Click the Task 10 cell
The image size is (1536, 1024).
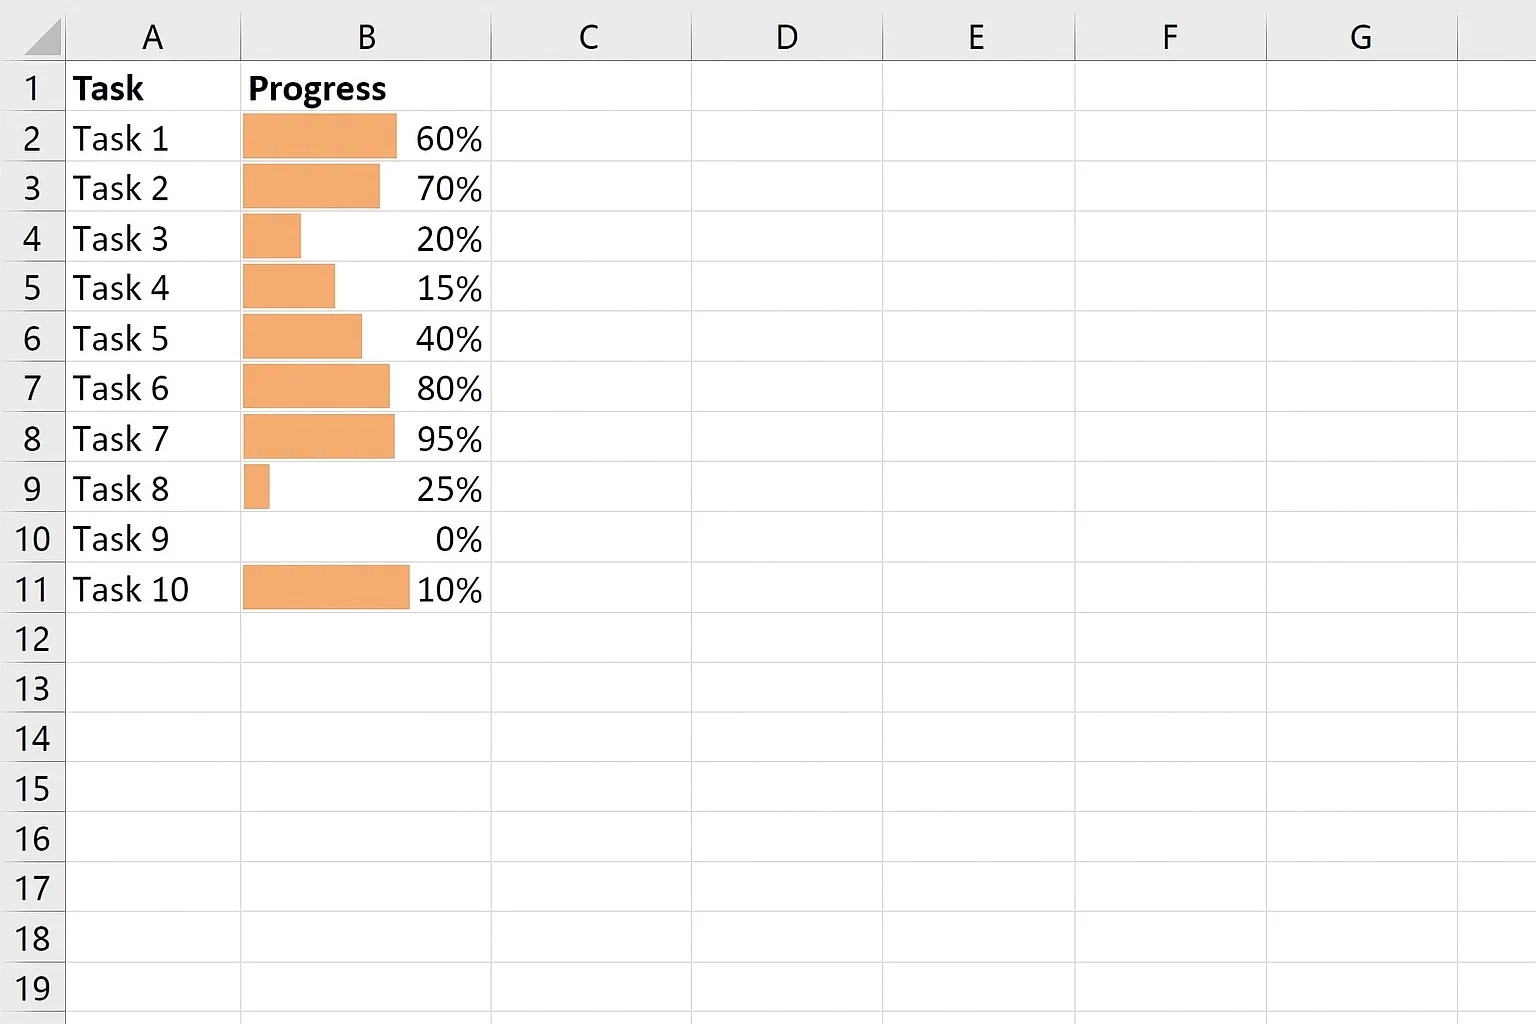152,589
